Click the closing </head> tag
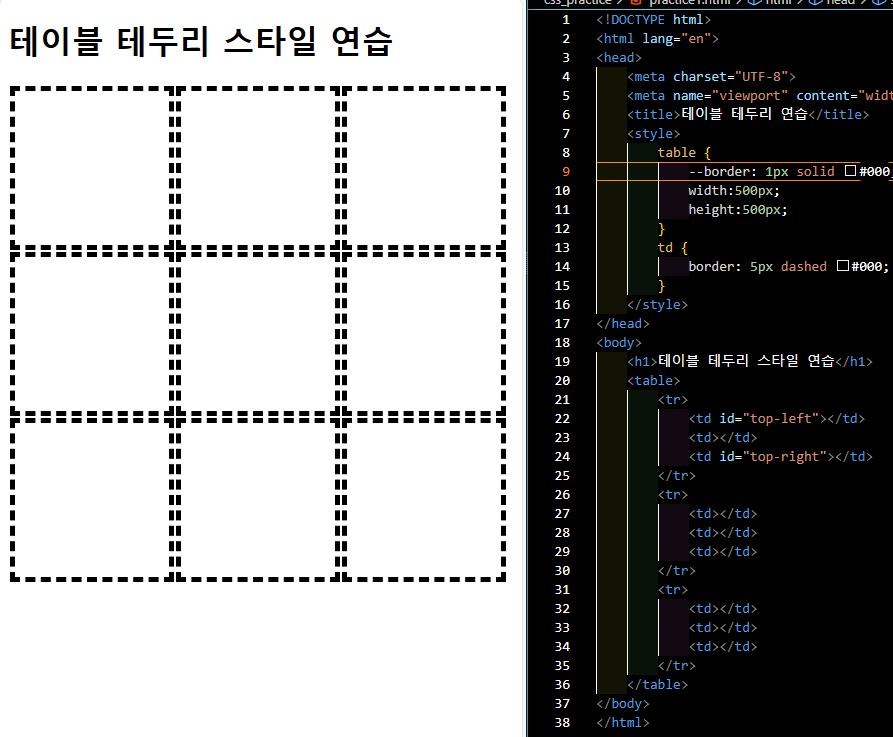 pos(622,323)
